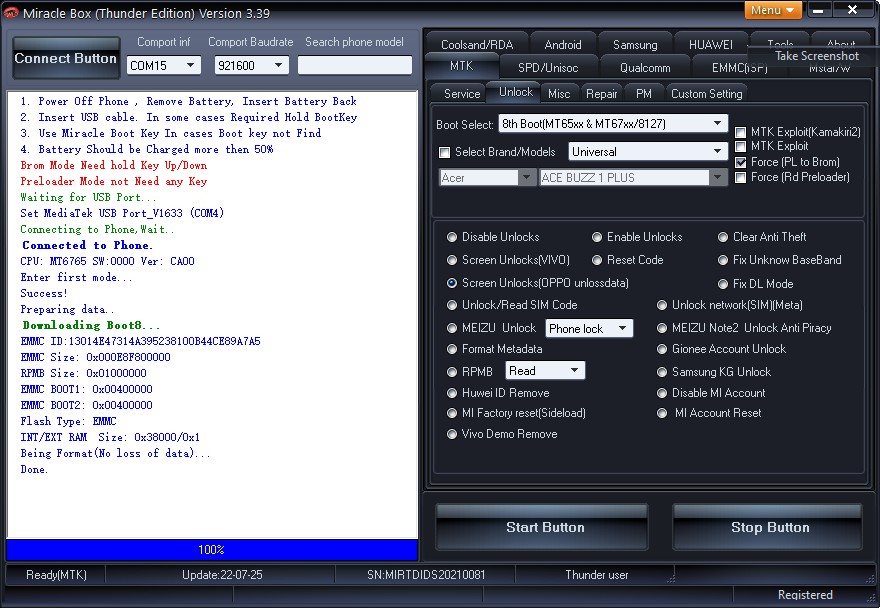
Task: Click the Update:22-07-25 status text
Action: [x=222, y=575]
